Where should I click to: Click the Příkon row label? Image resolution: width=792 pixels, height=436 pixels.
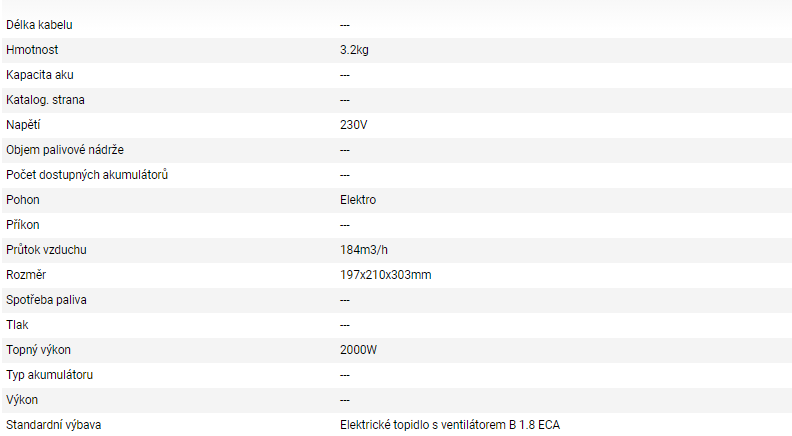point(23,224)
